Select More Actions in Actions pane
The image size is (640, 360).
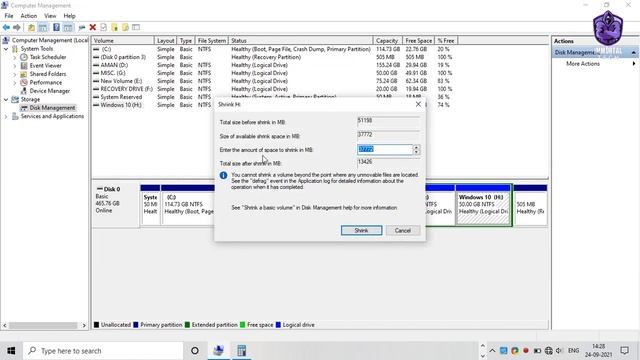click(x=583, y=64)
